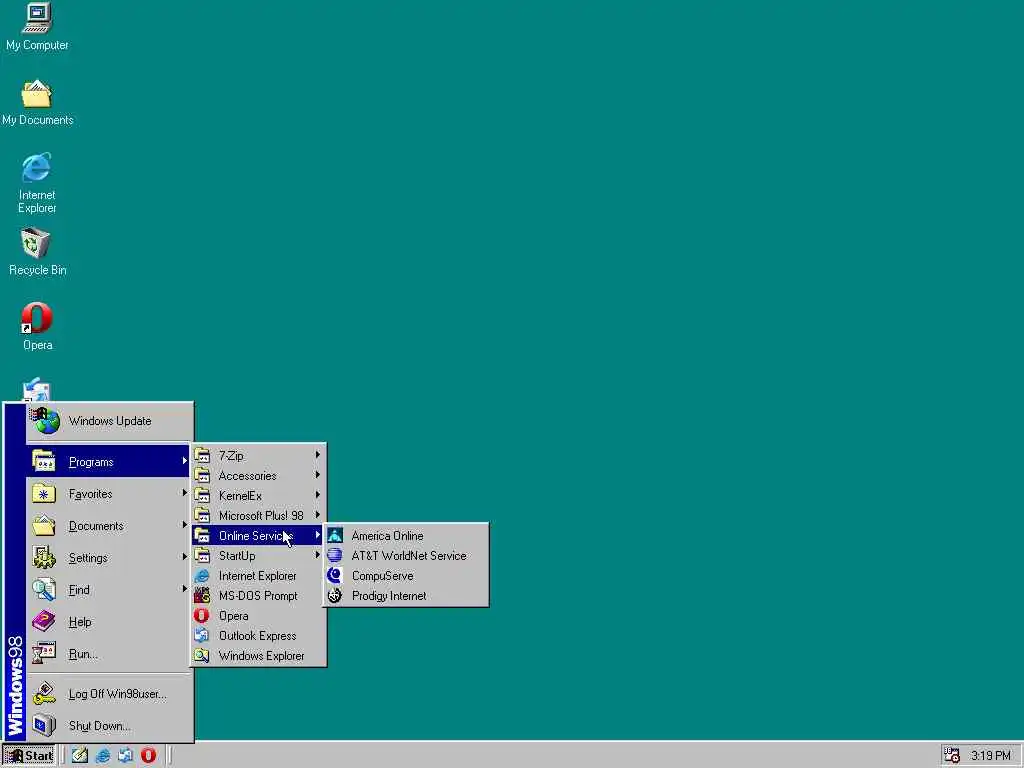The height and width of the screenshot is (768, 1024).
Task: Open the Accessories program group
Action: 259,475
